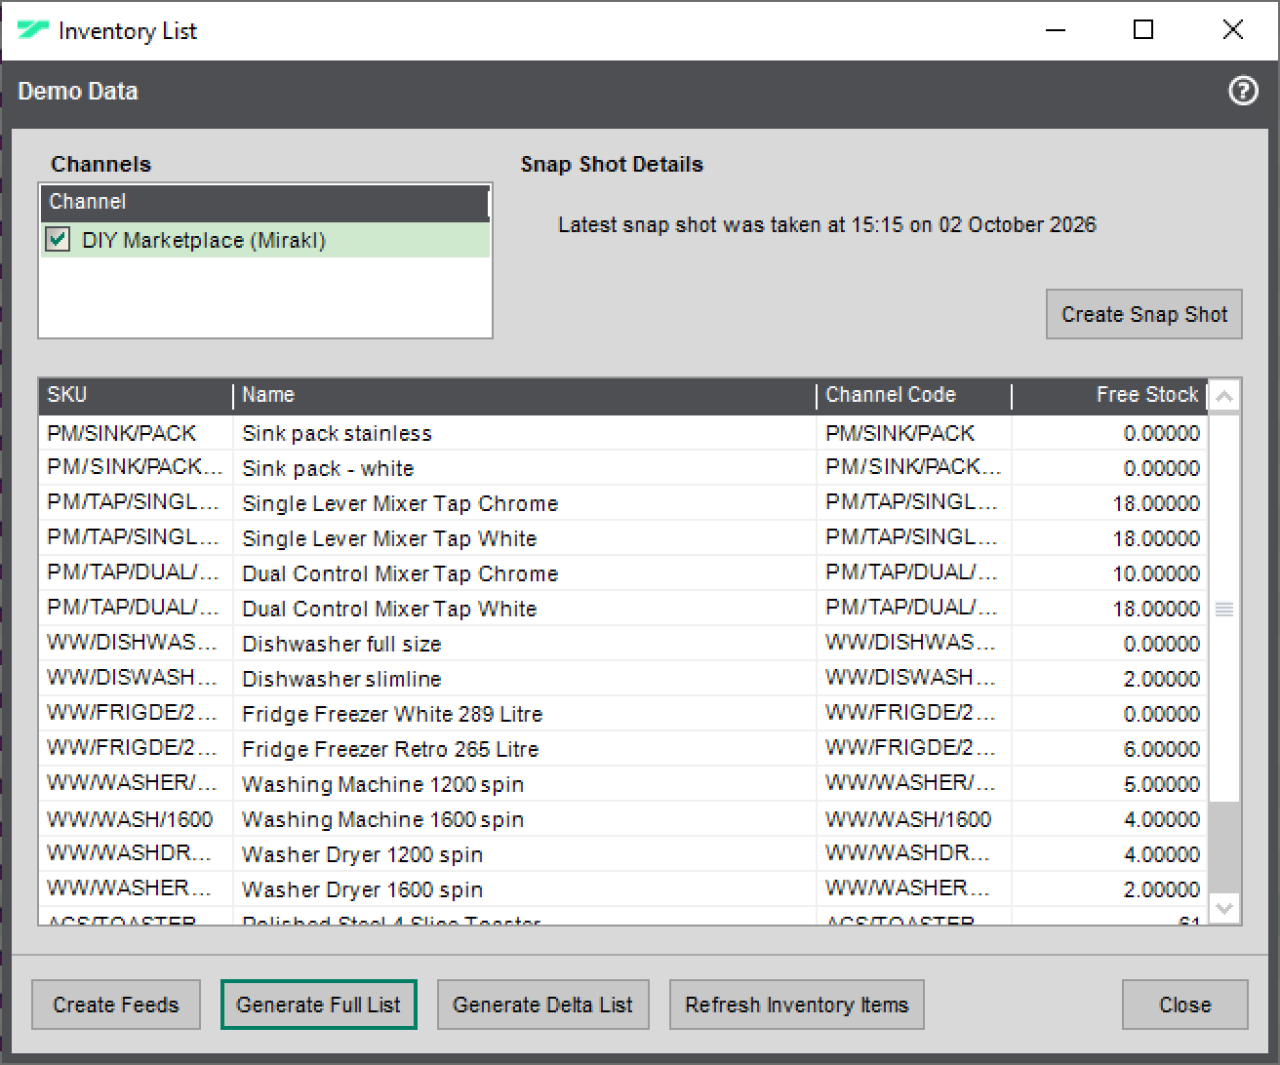
Task: Select the Dishwasher slimline row
Action: [622, 679]
